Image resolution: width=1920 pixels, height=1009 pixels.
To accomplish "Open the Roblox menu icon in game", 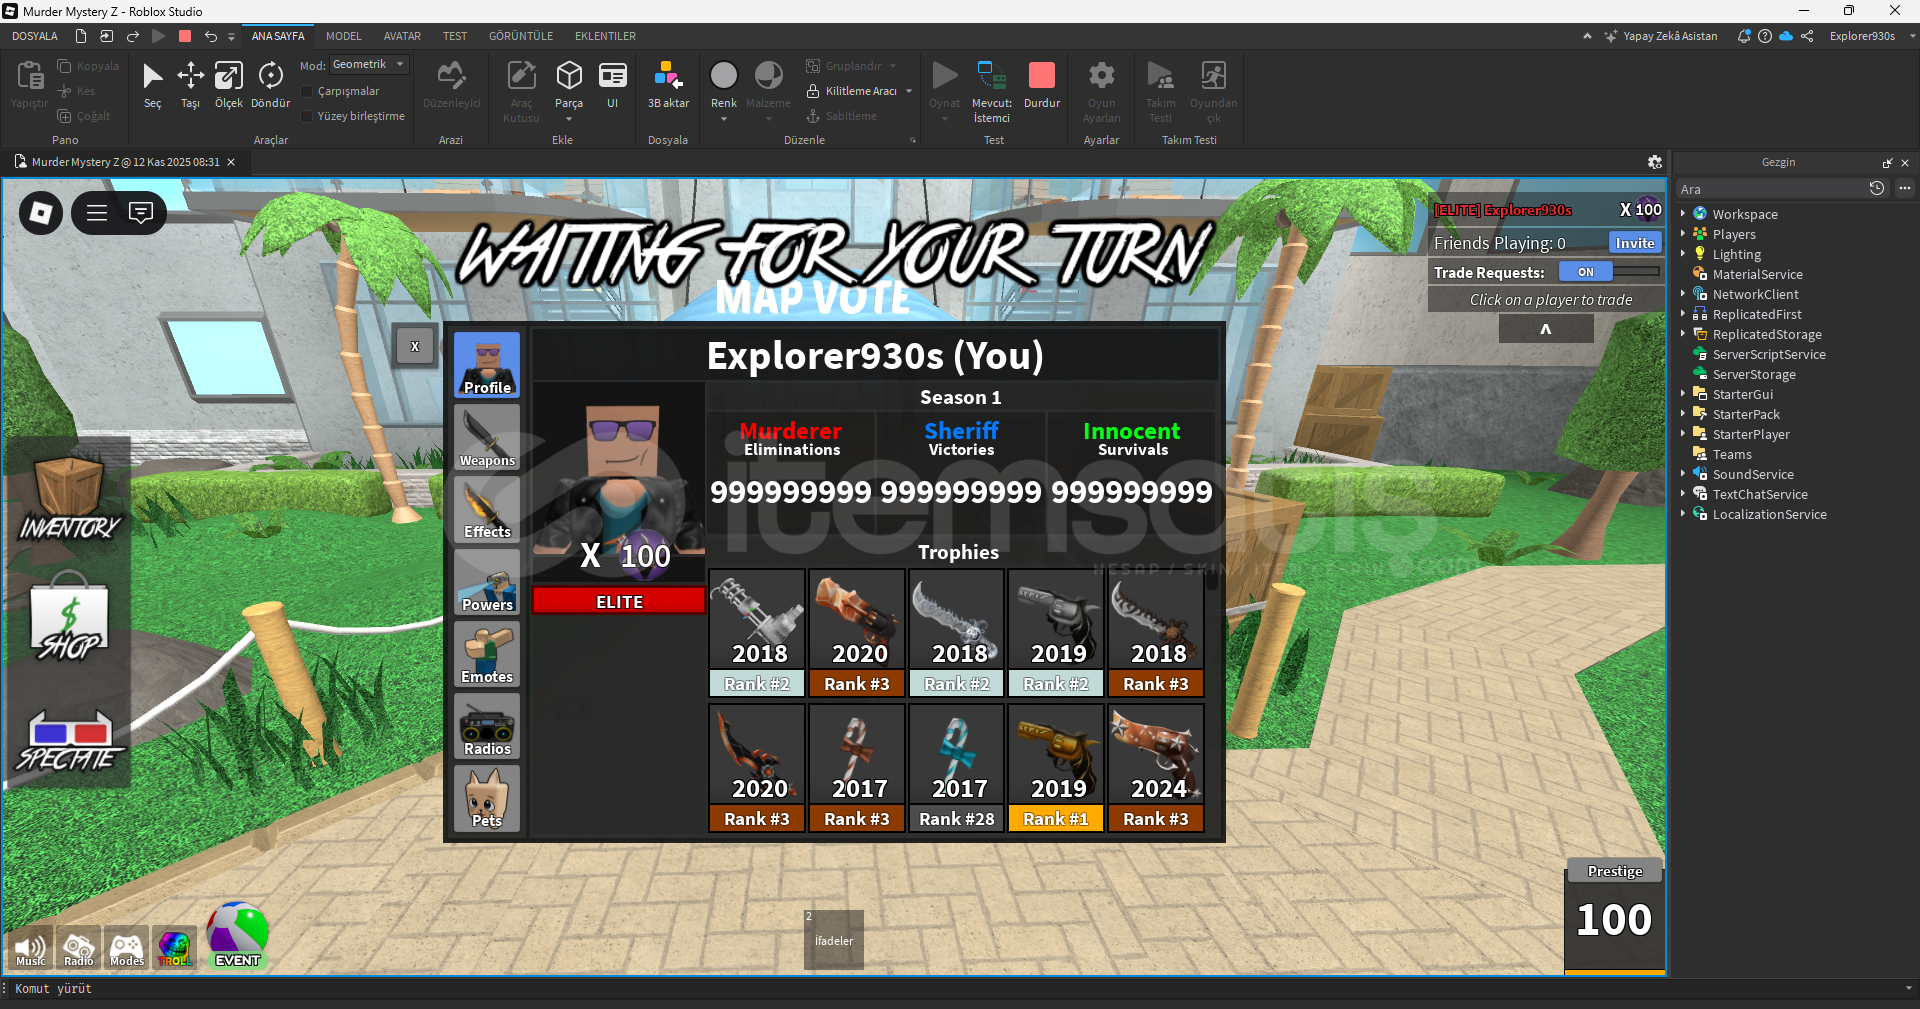I will 41,213.
